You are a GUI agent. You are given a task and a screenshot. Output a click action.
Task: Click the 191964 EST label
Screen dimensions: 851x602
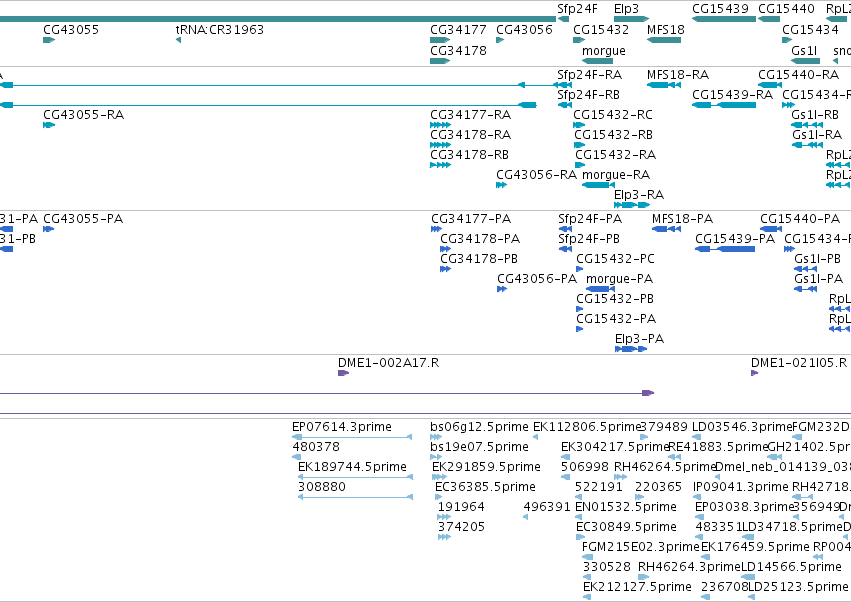(461, 507)
